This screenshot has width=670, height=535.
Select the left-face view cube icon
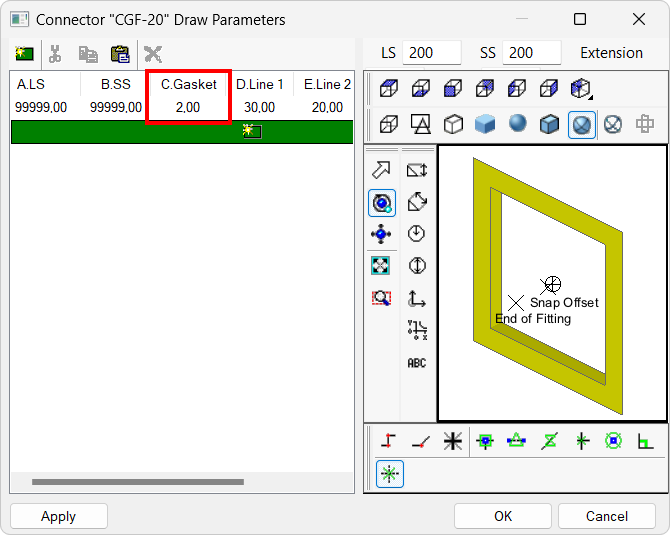517,88
